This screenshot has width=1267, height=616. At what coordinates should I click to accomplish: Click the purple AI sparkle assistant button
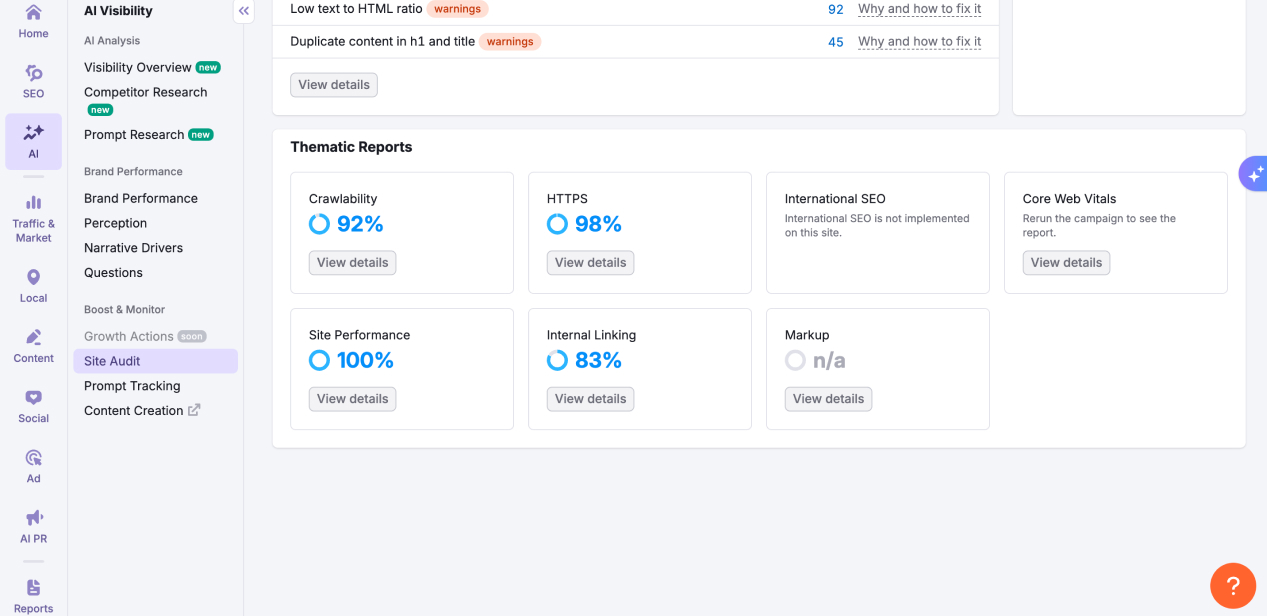click(1254, 174)
